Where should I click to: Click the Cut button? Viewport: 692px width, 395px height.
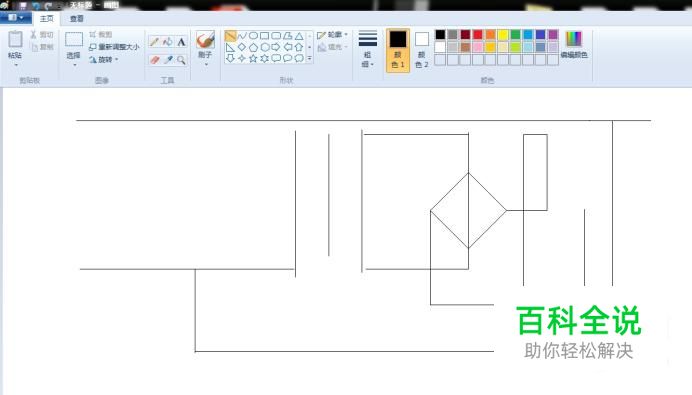coord(42,34)
